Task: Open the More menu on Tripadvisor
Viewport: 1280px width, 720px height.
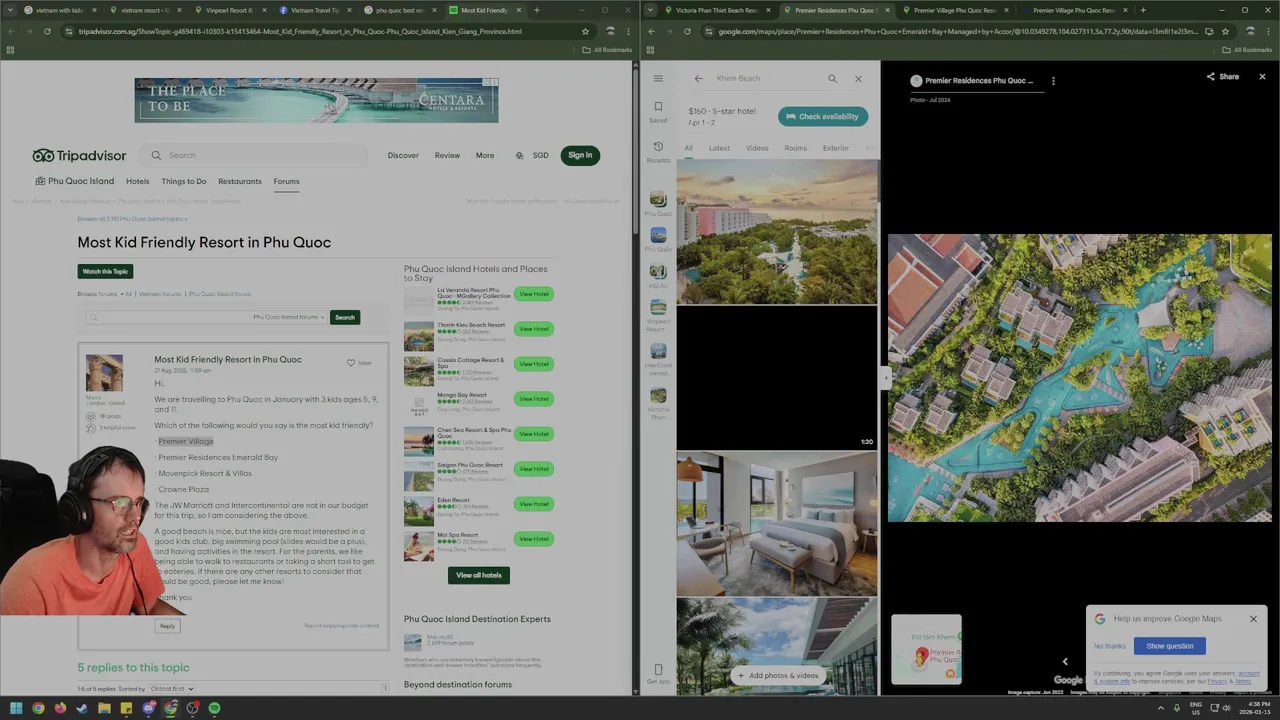Action: pyautogui.click(x=485, y=155)
